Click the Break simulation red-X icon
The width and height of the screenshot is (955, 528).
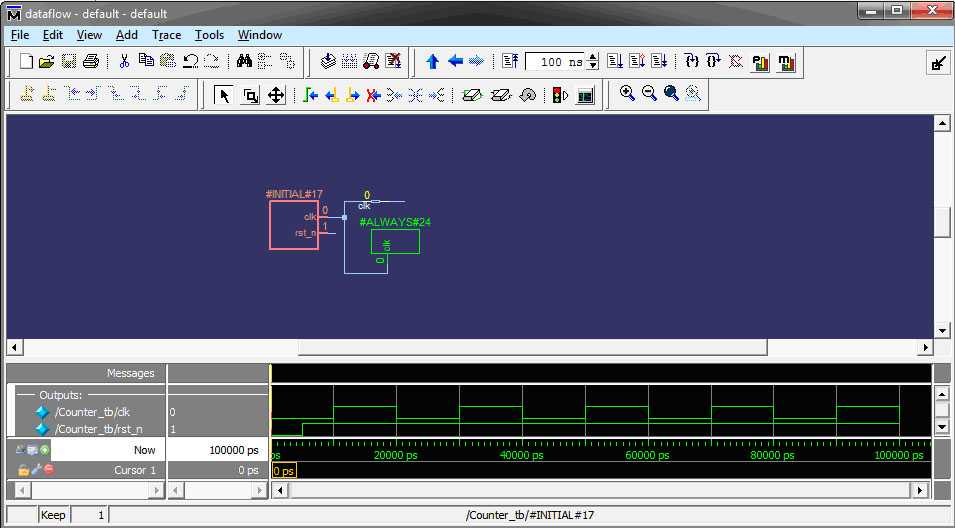point(393,61)
